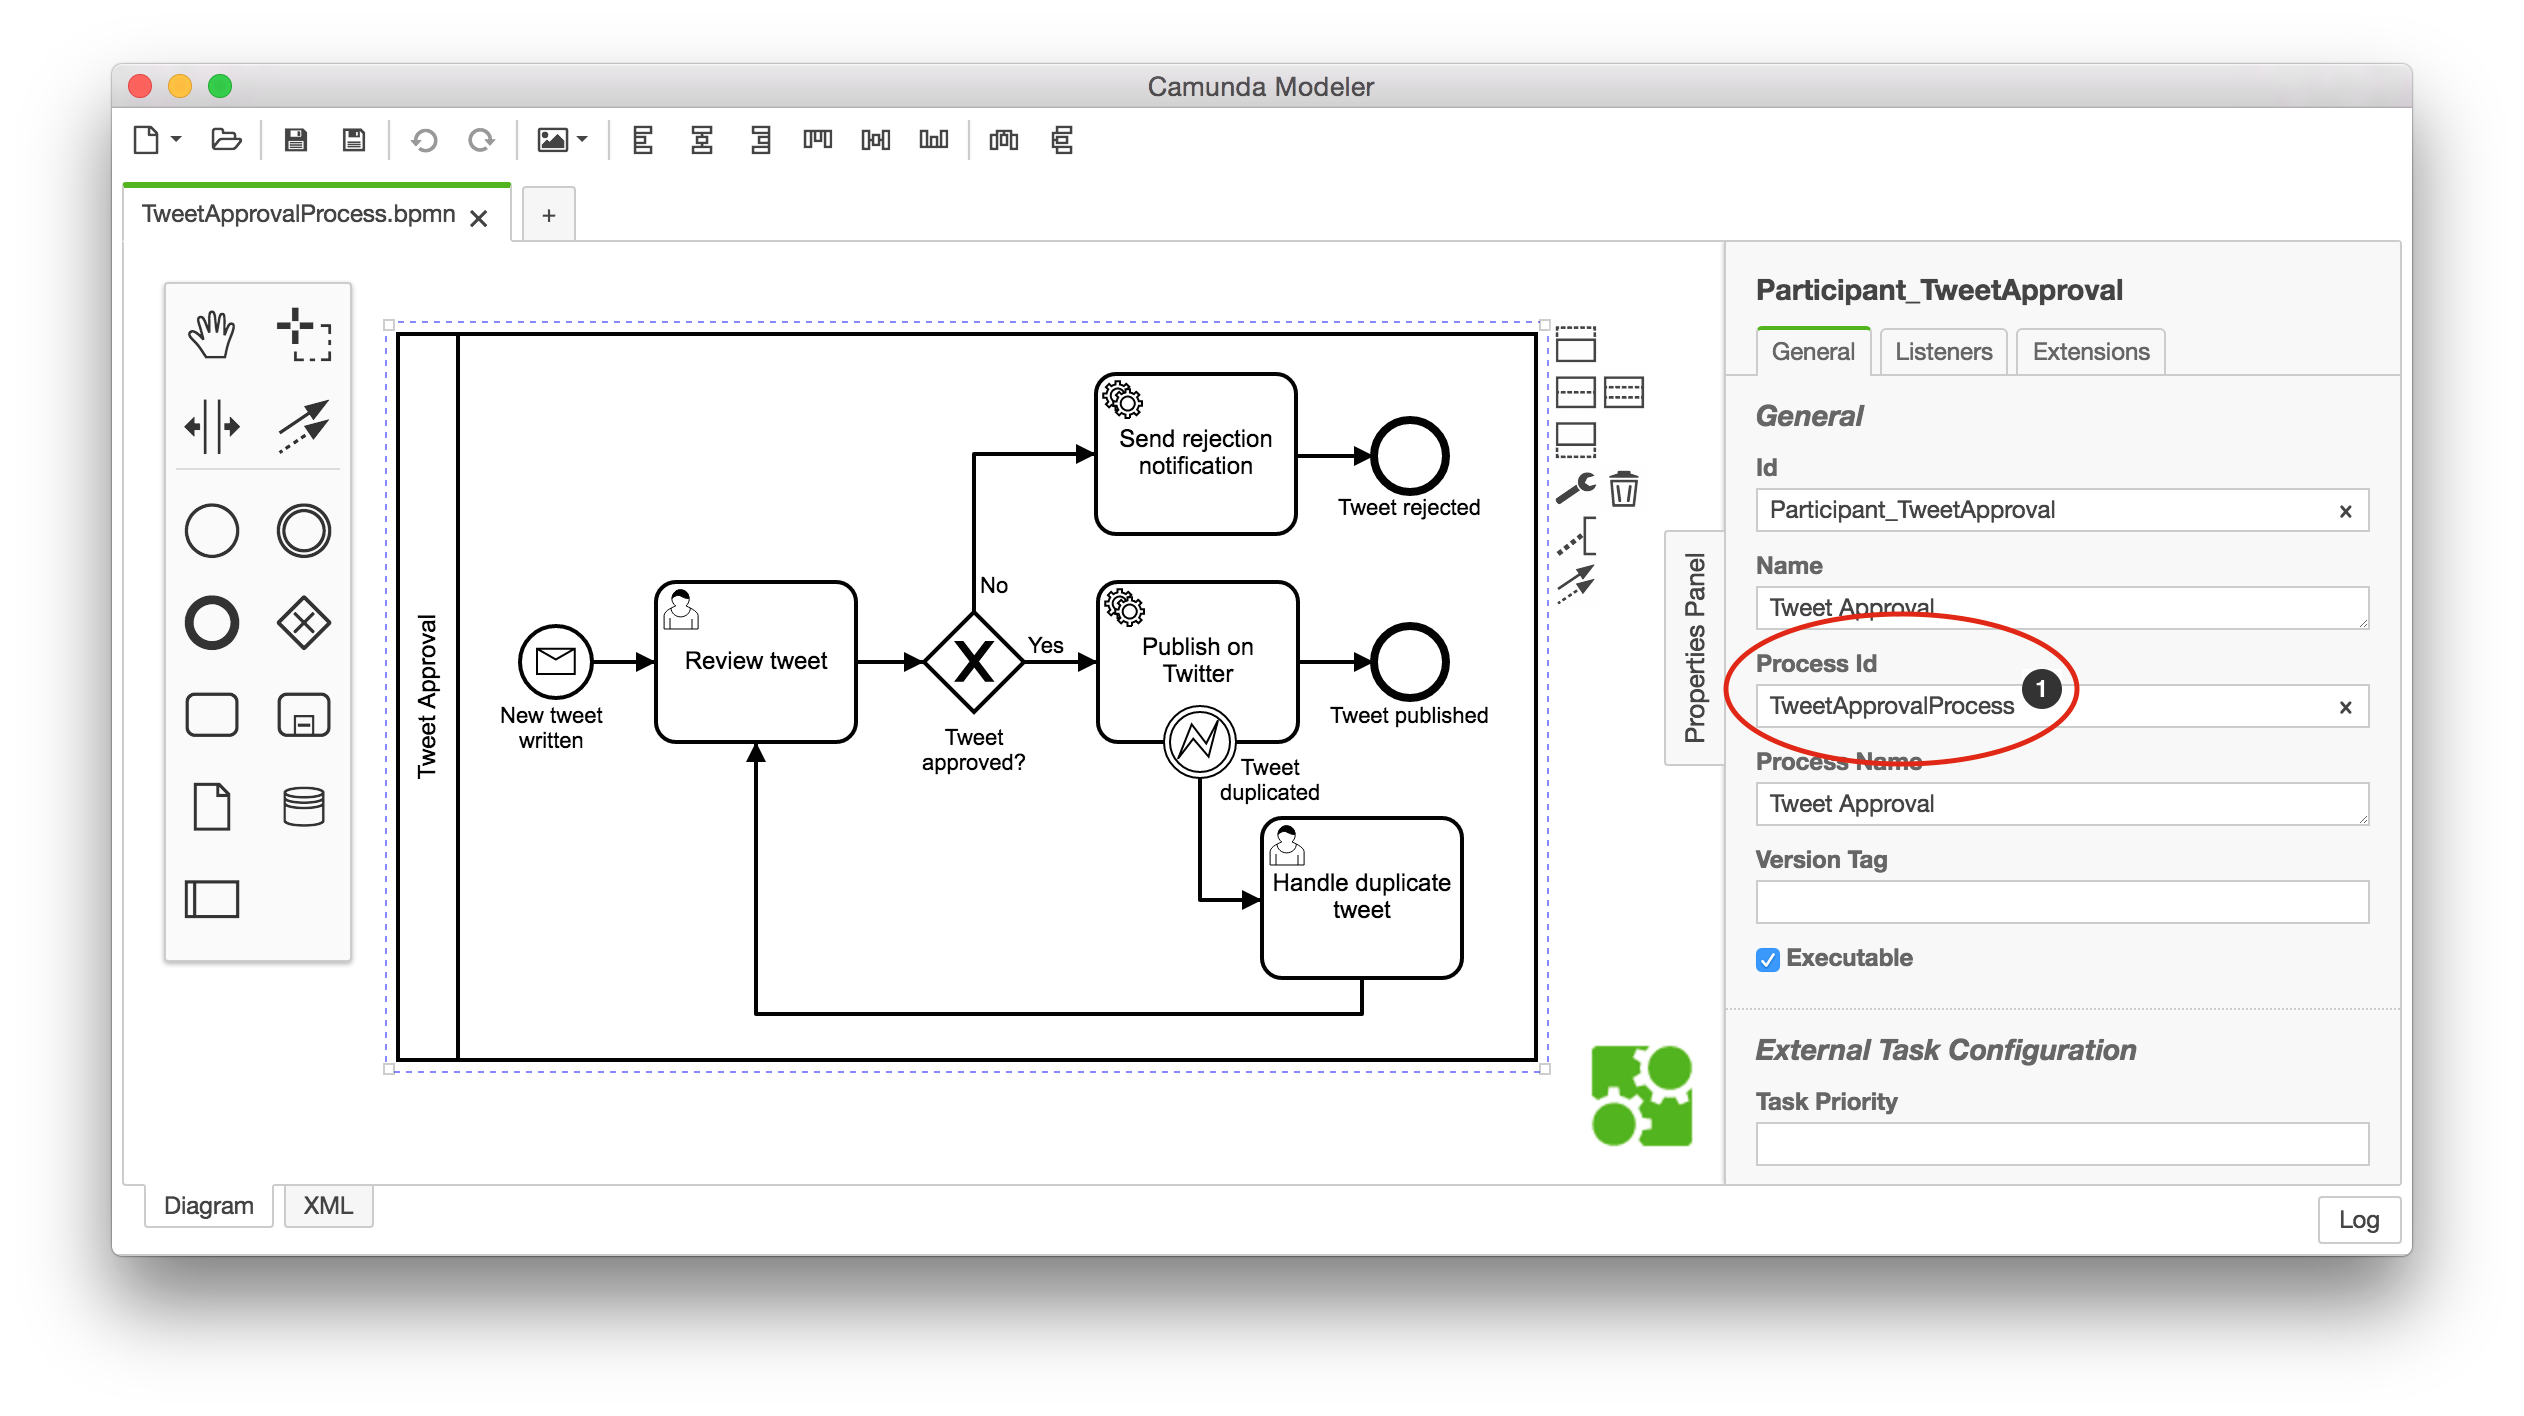Activate global connect tool in palette
Screen dimensions: 2524x1416
click(304, 427)
